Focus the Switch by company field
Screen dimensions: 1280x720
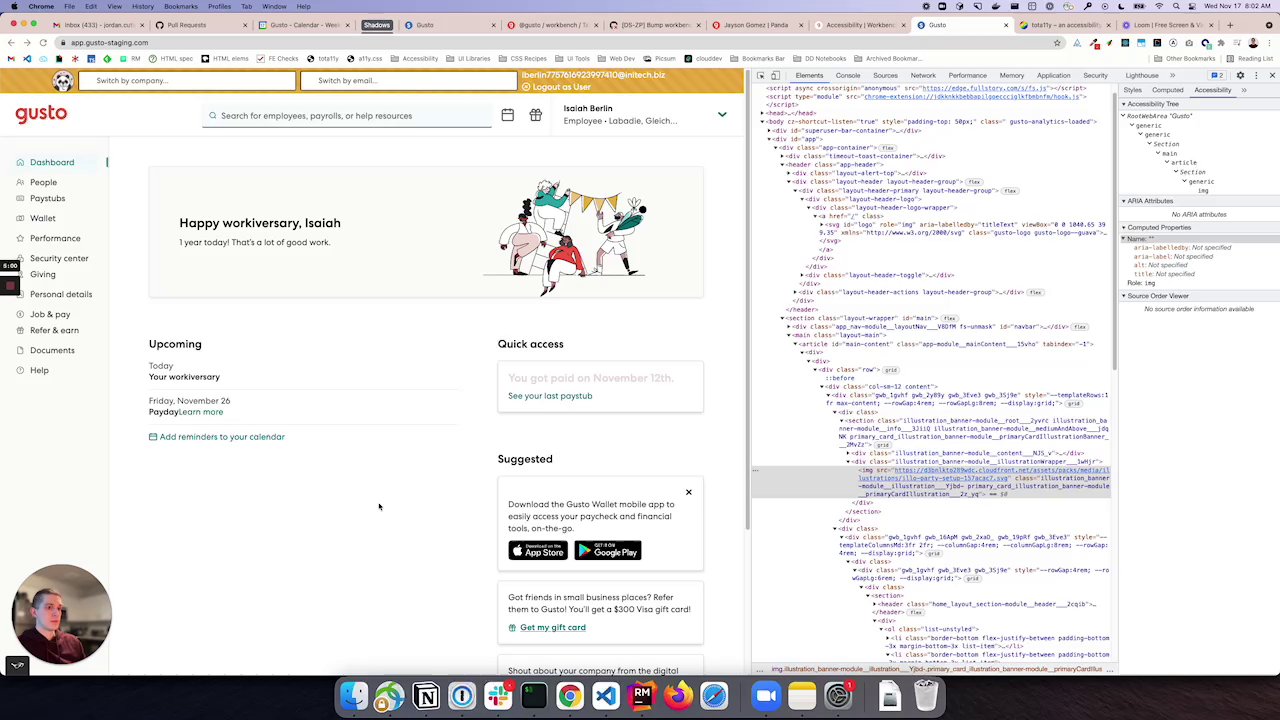click(x=187, y=80)
